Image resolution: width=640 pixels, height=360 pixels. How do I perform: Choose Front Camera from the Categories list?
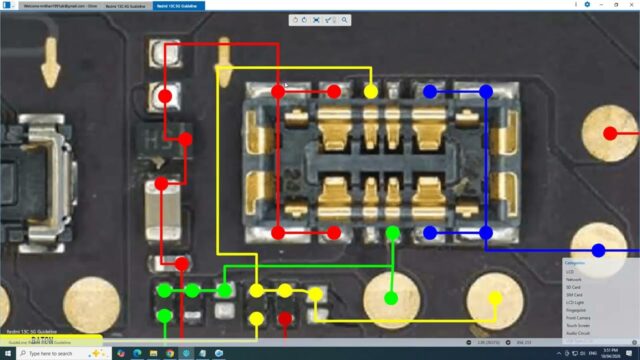coord(578,318)
